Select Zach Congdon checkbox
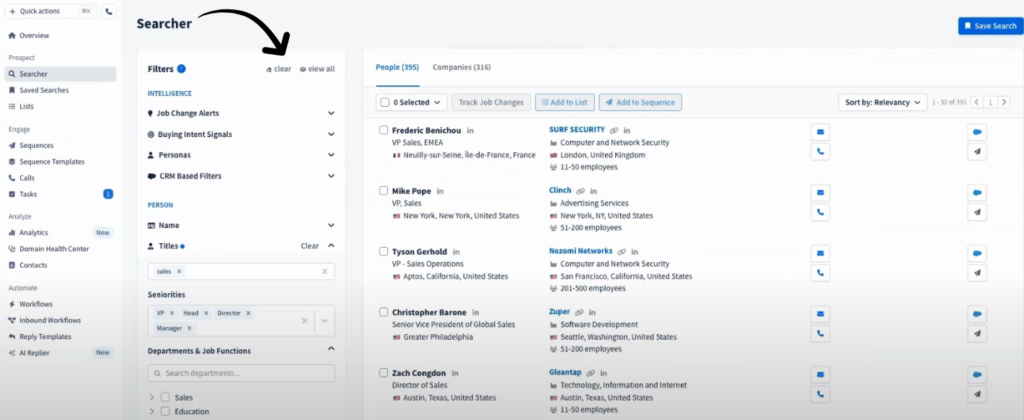 (x=384, y=373)
